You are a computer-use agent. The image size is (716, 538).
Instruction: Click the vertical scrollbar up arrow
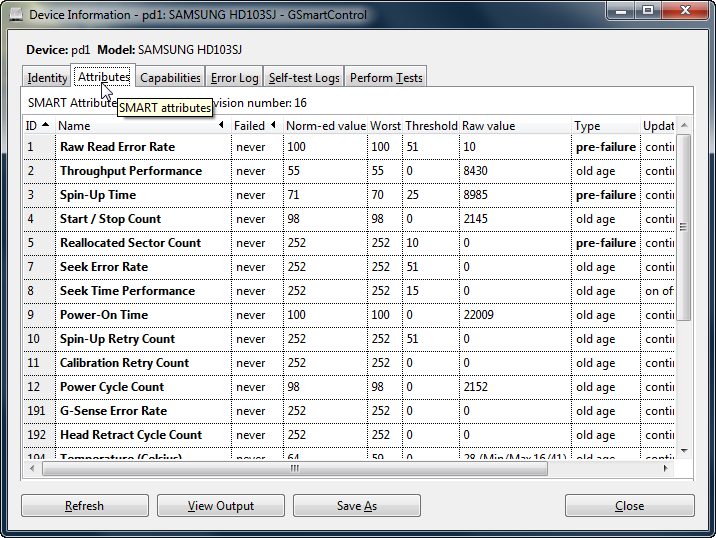[684, 125]
